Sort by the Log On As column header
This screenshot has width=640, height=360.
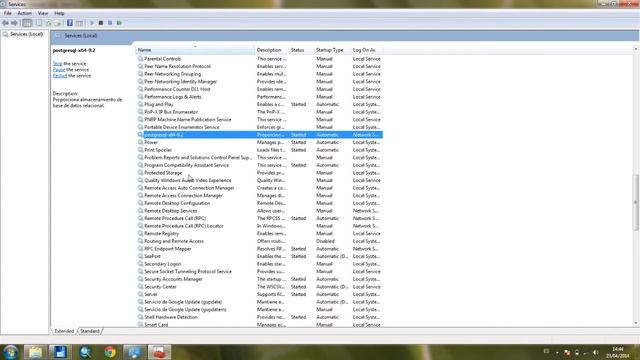point(367,50)
